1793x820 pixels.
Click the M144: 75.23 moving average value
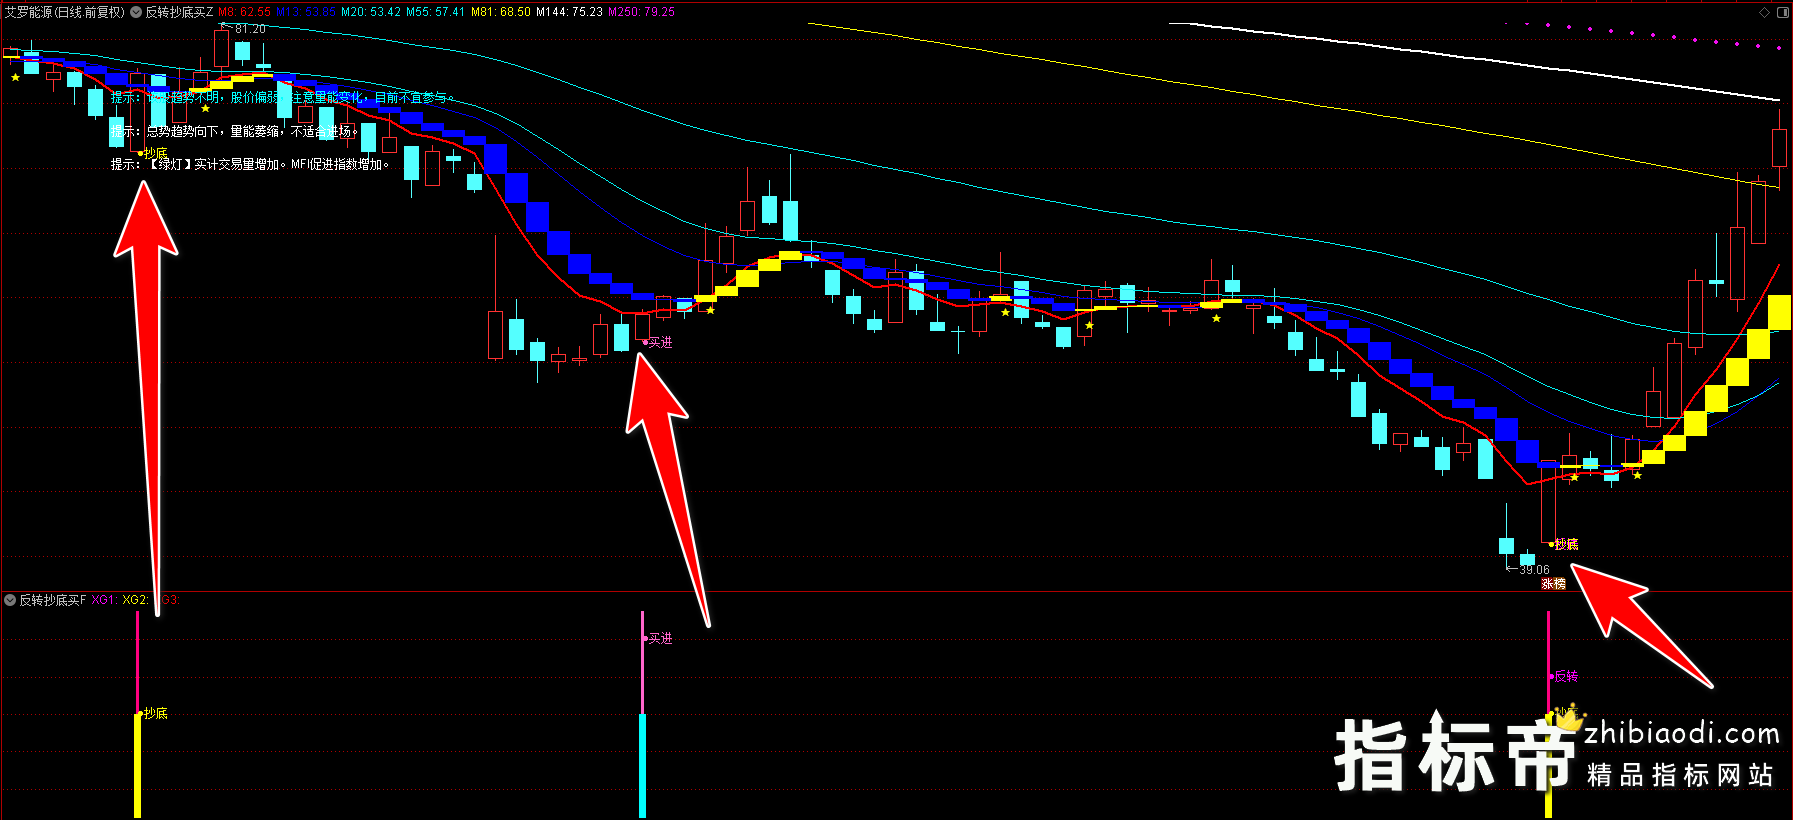coord(569,12)
